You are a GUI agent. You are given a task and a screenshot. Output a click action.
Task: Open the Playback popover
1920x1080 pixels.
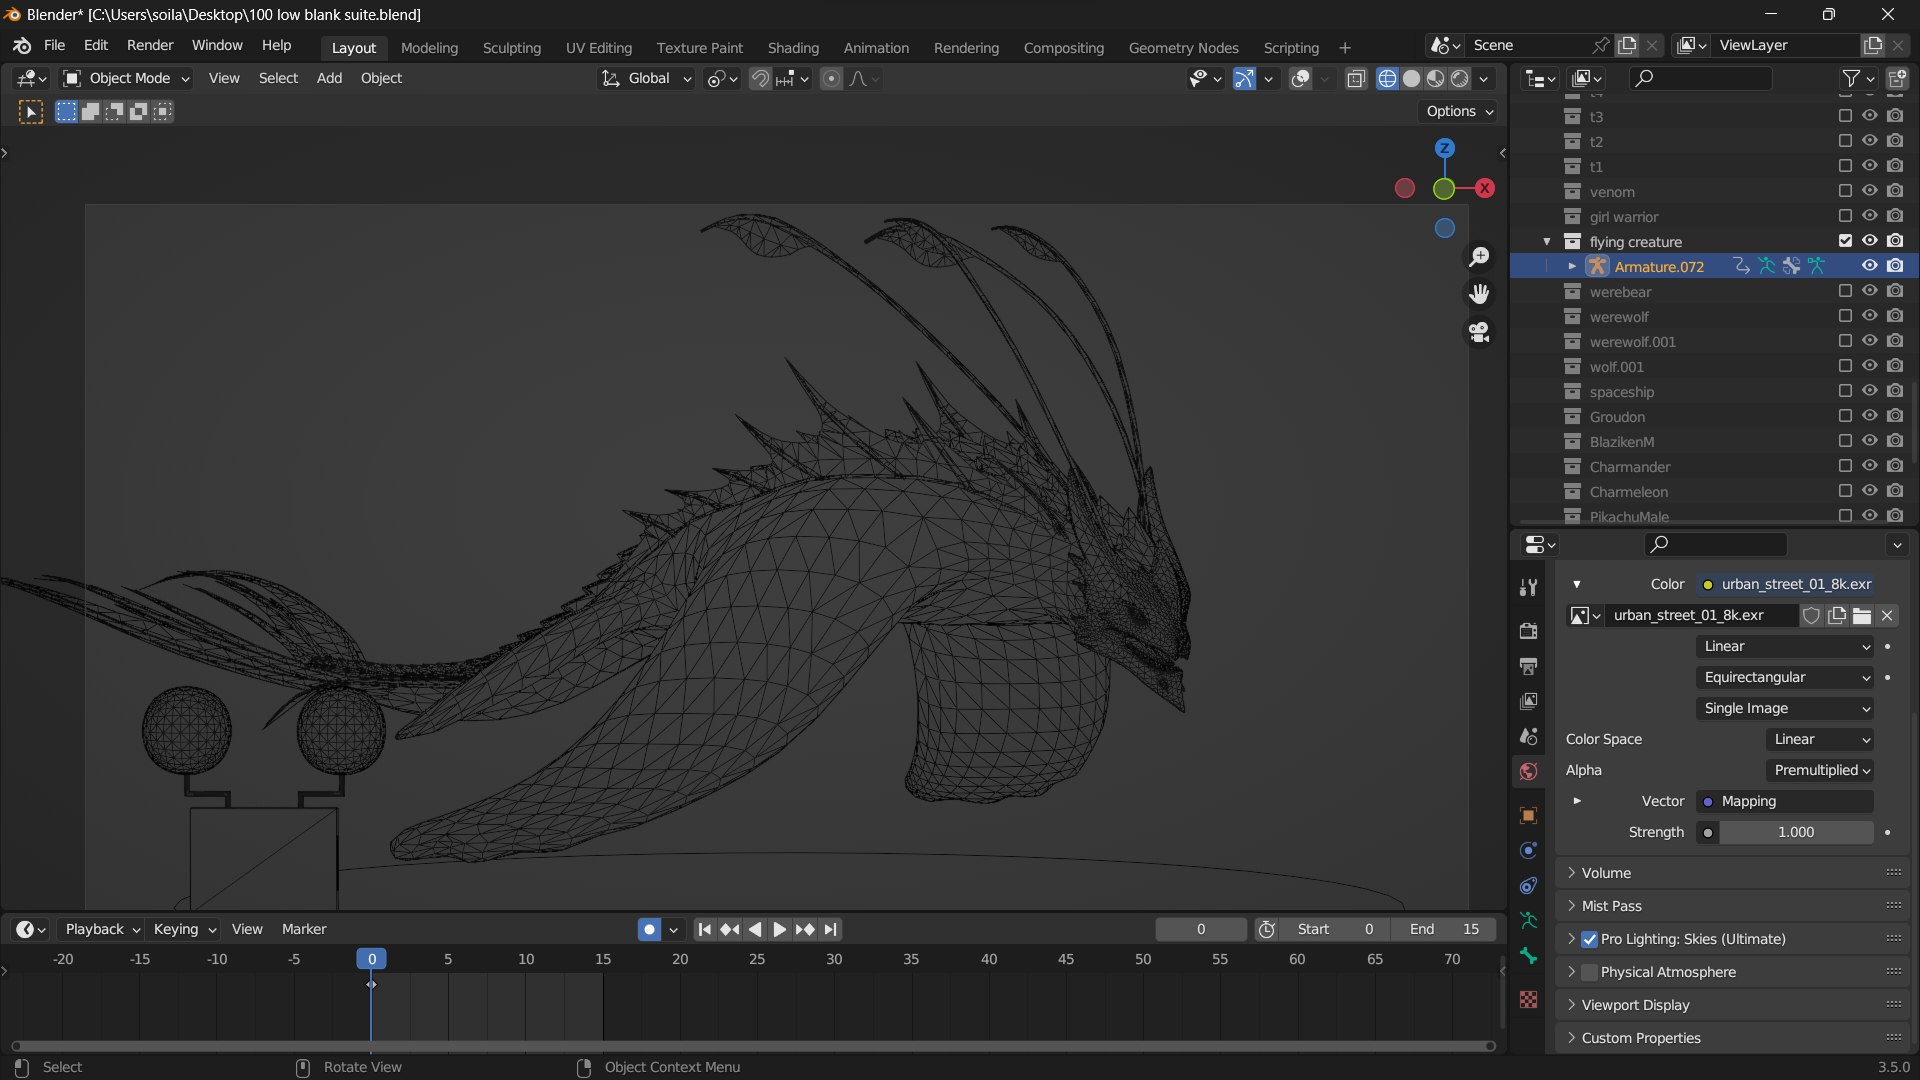click(102, 930)
